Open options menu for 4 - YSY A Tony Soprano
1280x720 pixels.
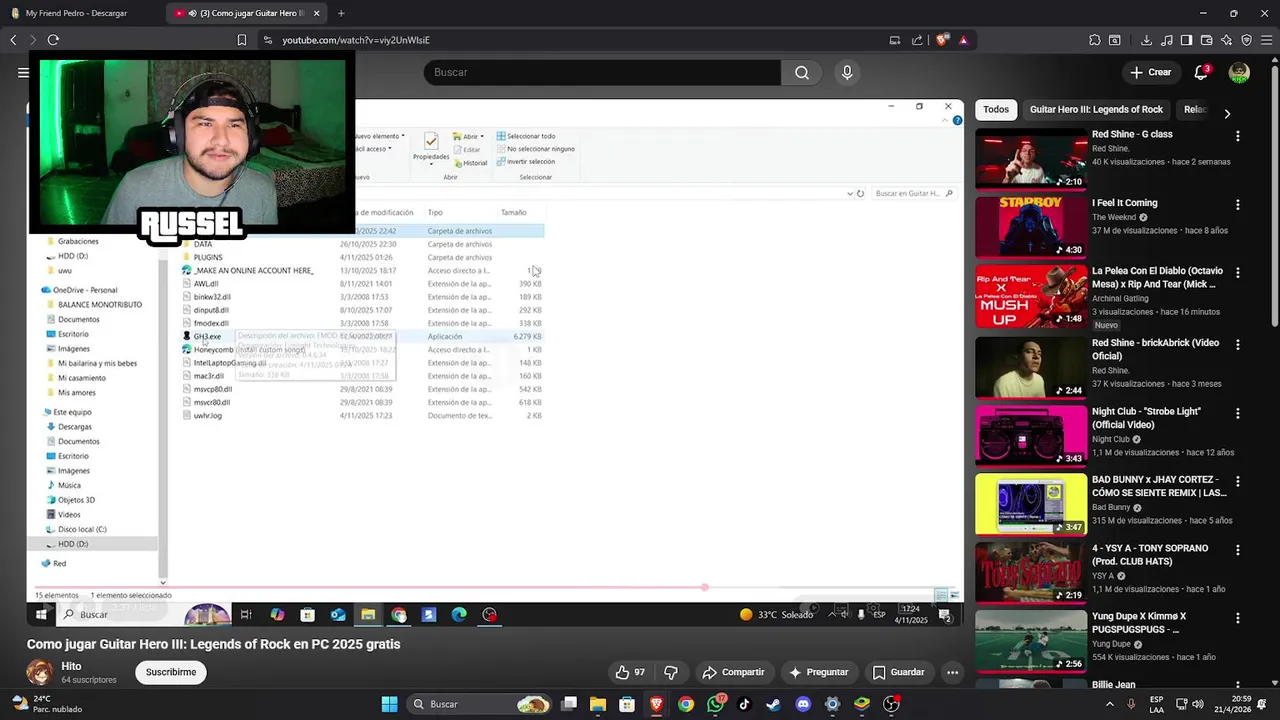tap(1238, 549)
